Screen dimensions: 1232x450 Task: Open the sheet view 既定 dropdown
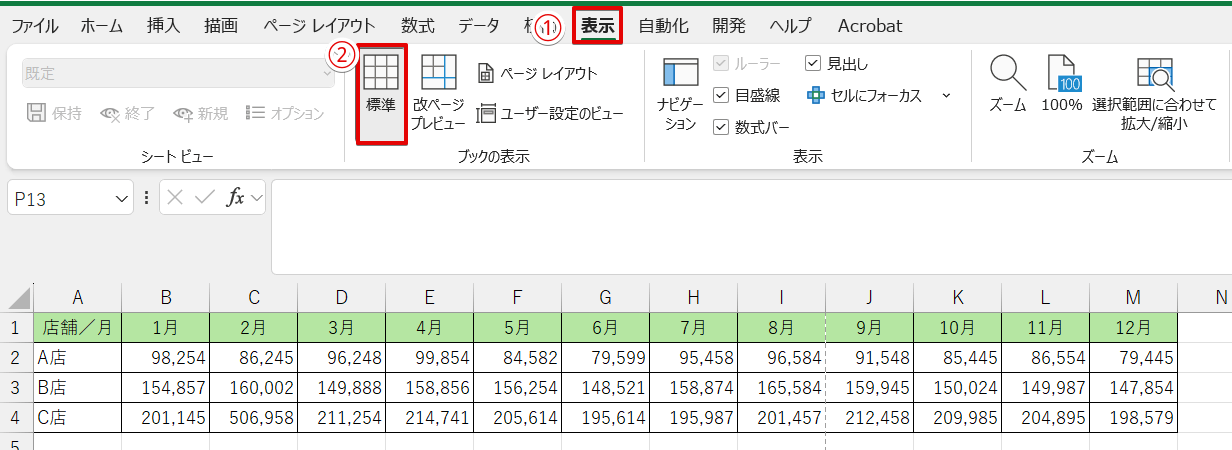pyautogui.click(x=179, y=73)
